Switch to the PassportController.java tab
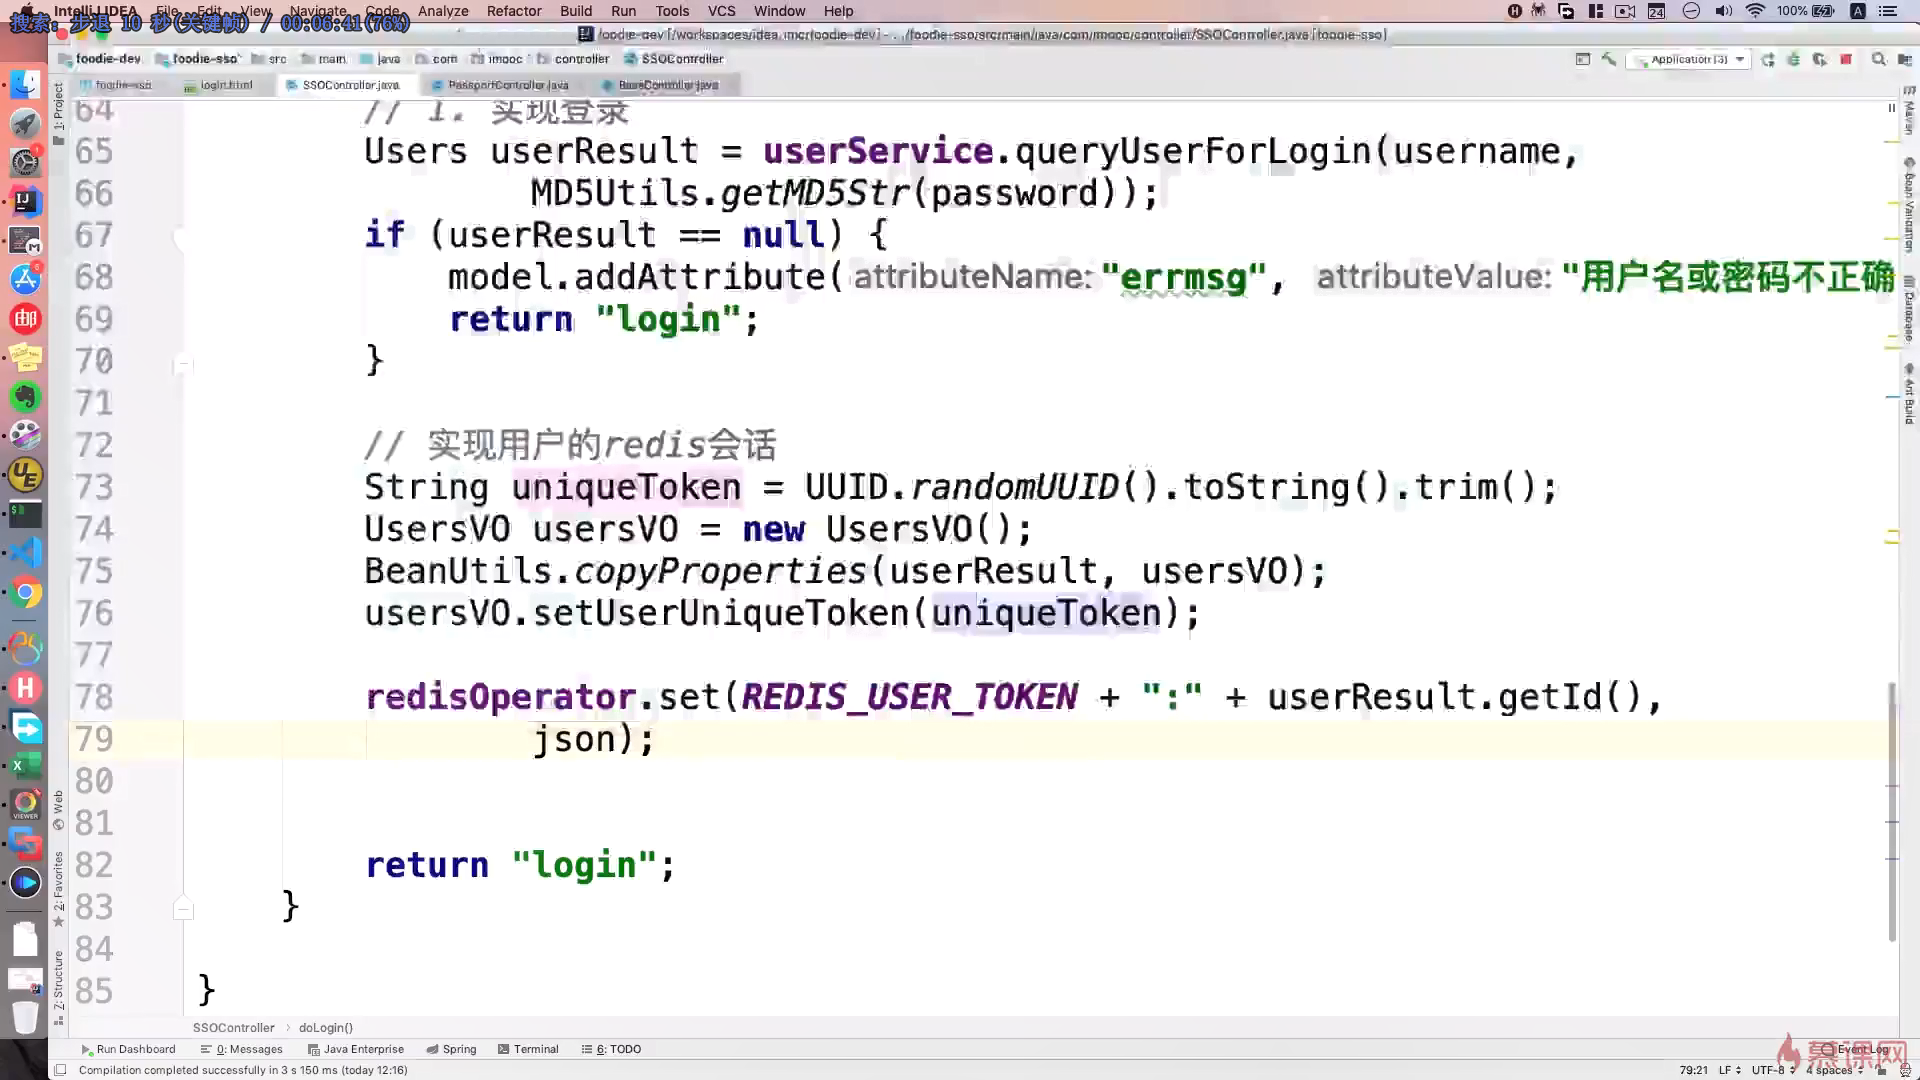The image size is (1920, 1080). tap(507, 85)
